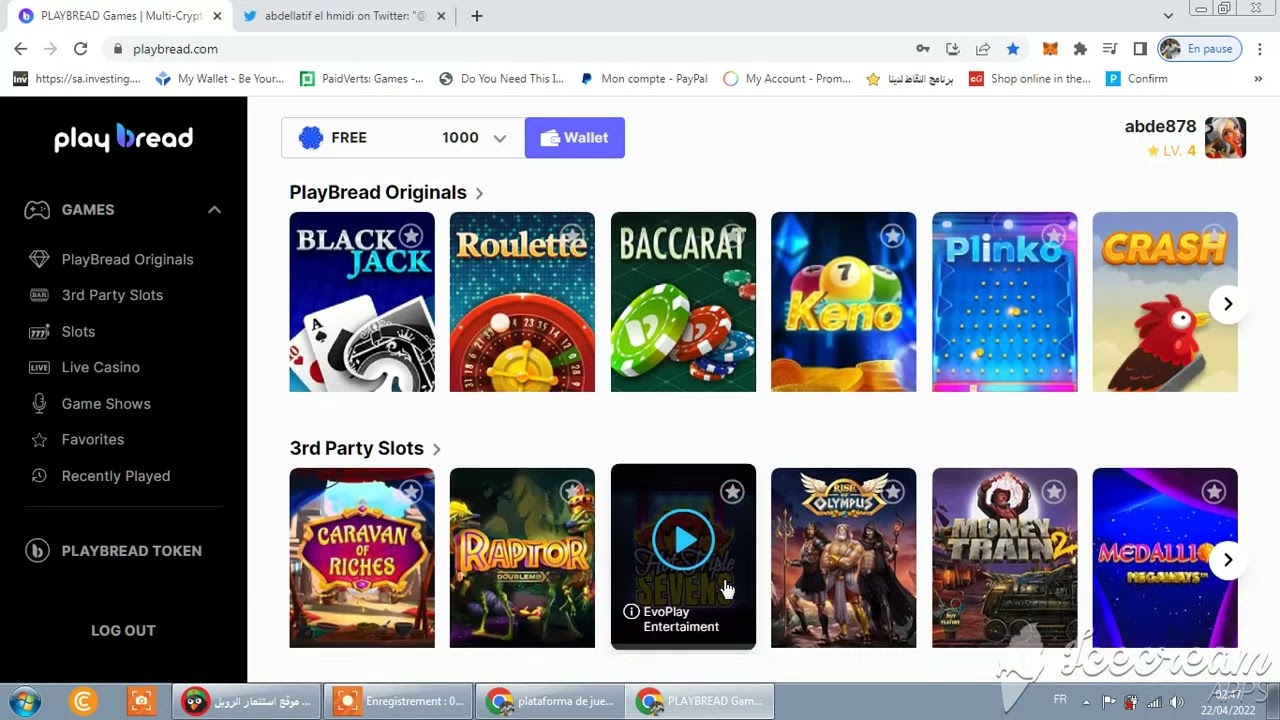
Task: Open Mon compte - PayPal bookmark
Action: click(x=644, y=79)
